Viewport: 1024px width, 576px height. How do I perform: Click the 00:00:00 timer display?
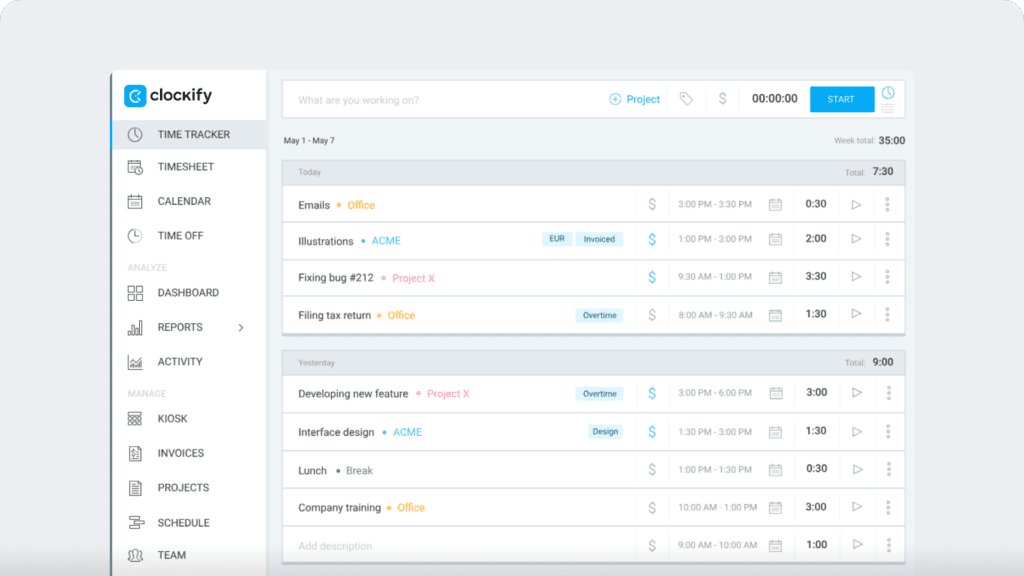(774, 99)
